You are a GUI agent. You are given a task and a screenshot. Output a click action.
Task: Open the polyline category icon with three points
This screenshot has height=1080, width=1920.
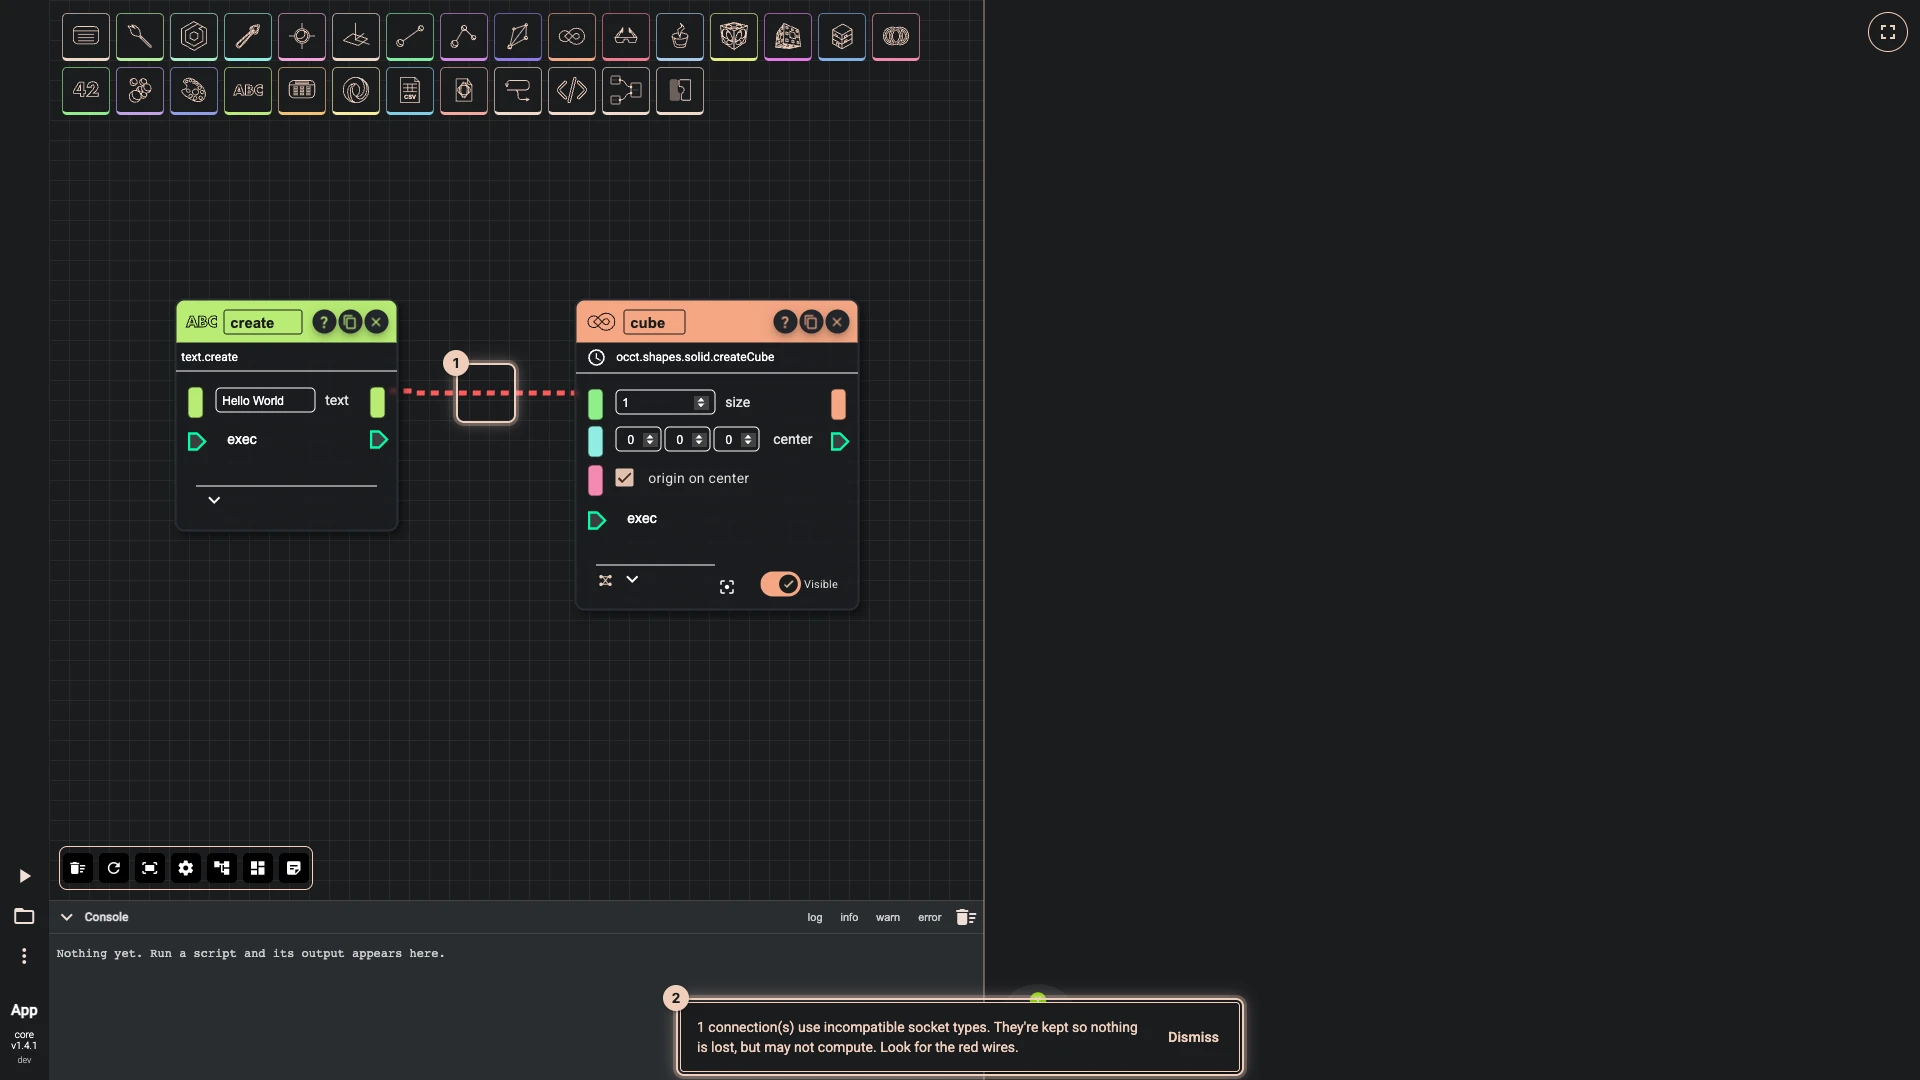(x=464, y=37)
